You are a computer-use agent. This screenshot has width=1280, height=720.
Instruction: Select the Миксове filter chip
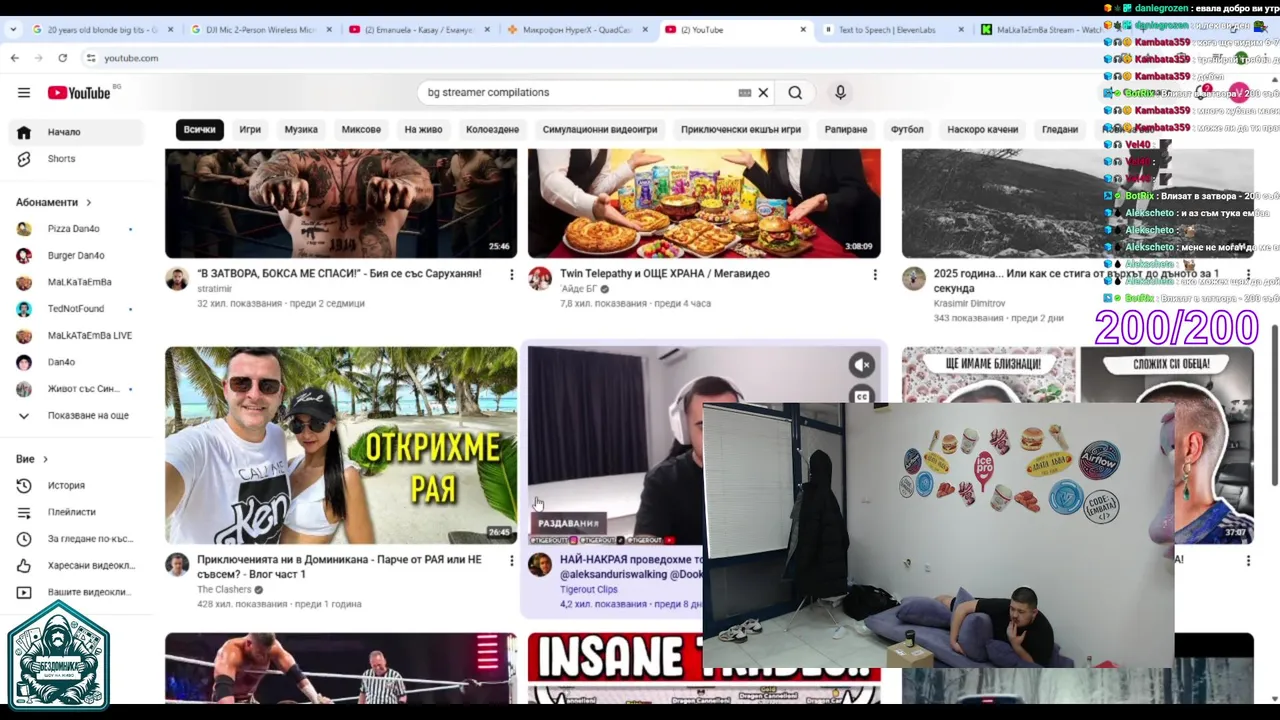click(361, 129)
